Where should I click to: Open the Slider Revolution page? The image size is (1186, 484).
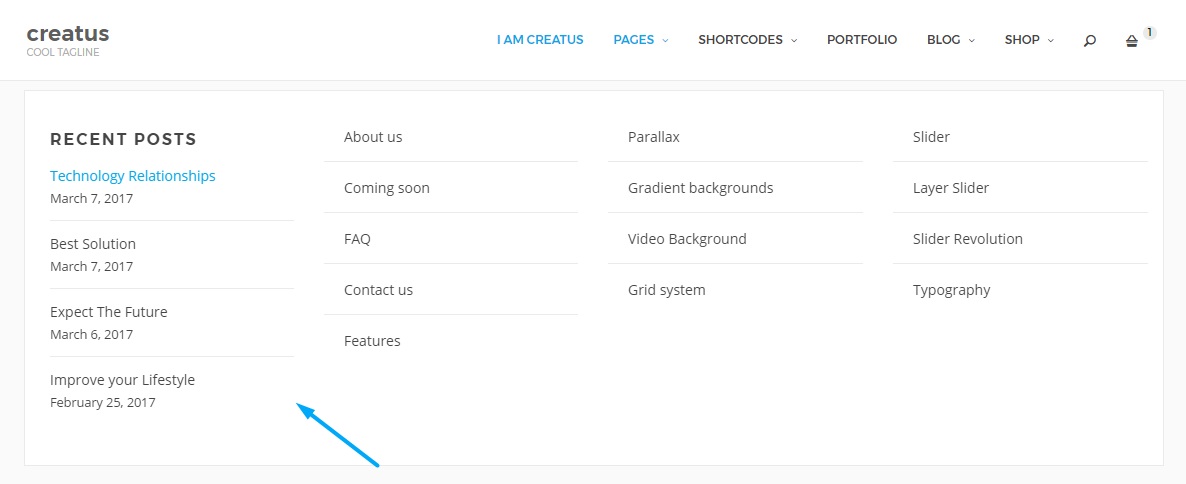pyautogui.click(x=967, y=239)
